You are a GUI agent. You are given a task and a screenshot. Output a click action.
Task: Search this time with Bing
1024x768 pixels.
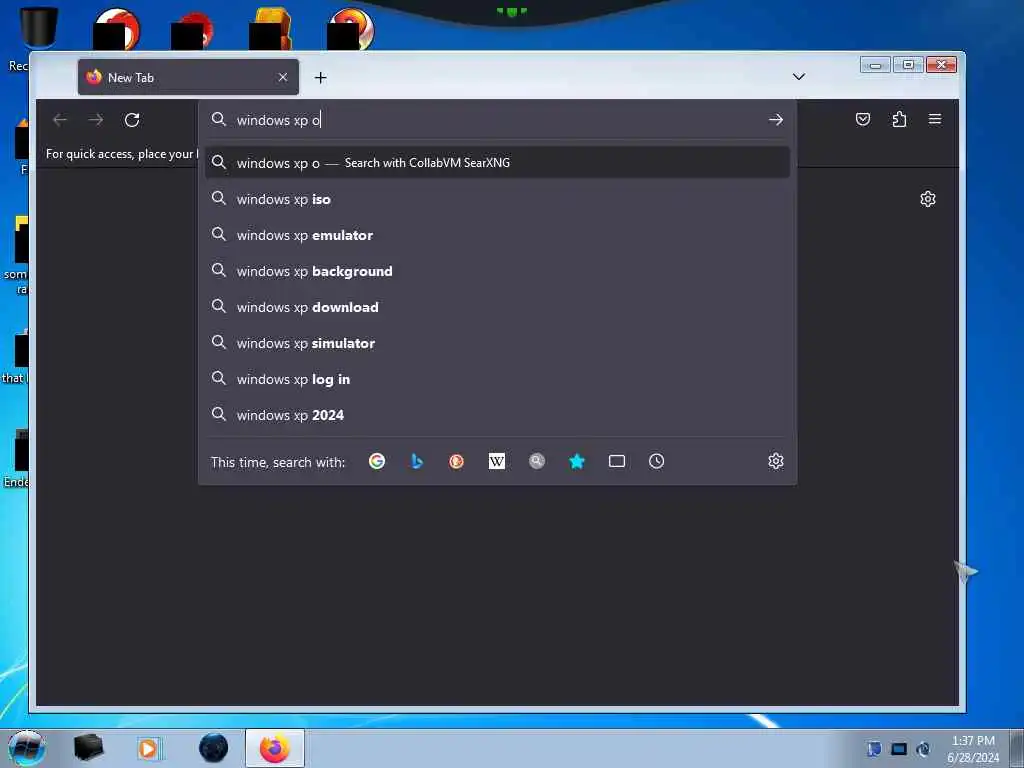pos(417,461)
